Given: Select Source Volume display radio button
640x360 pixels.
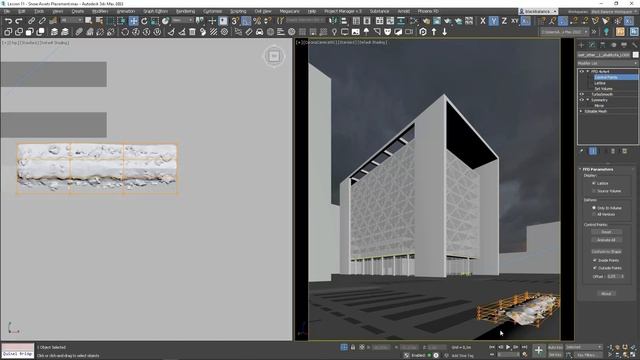Looking at the screenshot, I should tap(594, 191).
